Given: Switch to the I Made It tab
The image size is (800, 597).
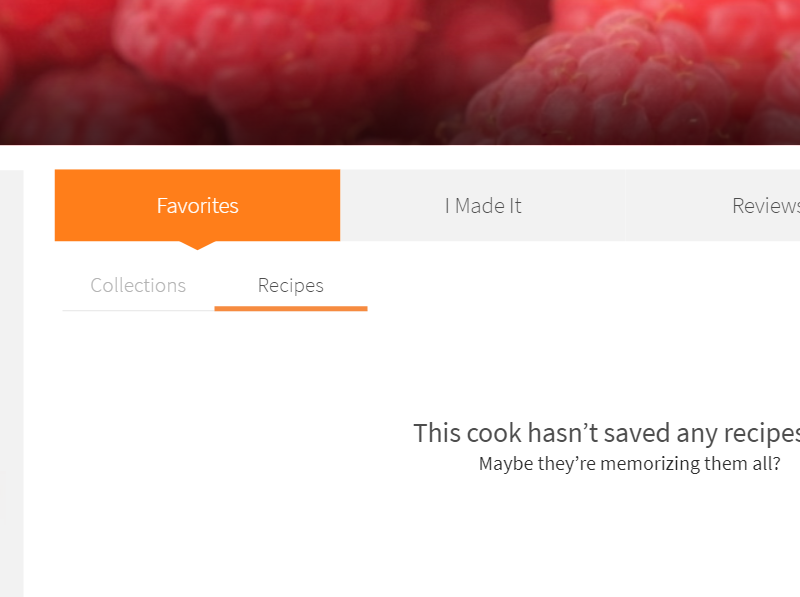Looking at the screenshot, I should pos(484,205).
